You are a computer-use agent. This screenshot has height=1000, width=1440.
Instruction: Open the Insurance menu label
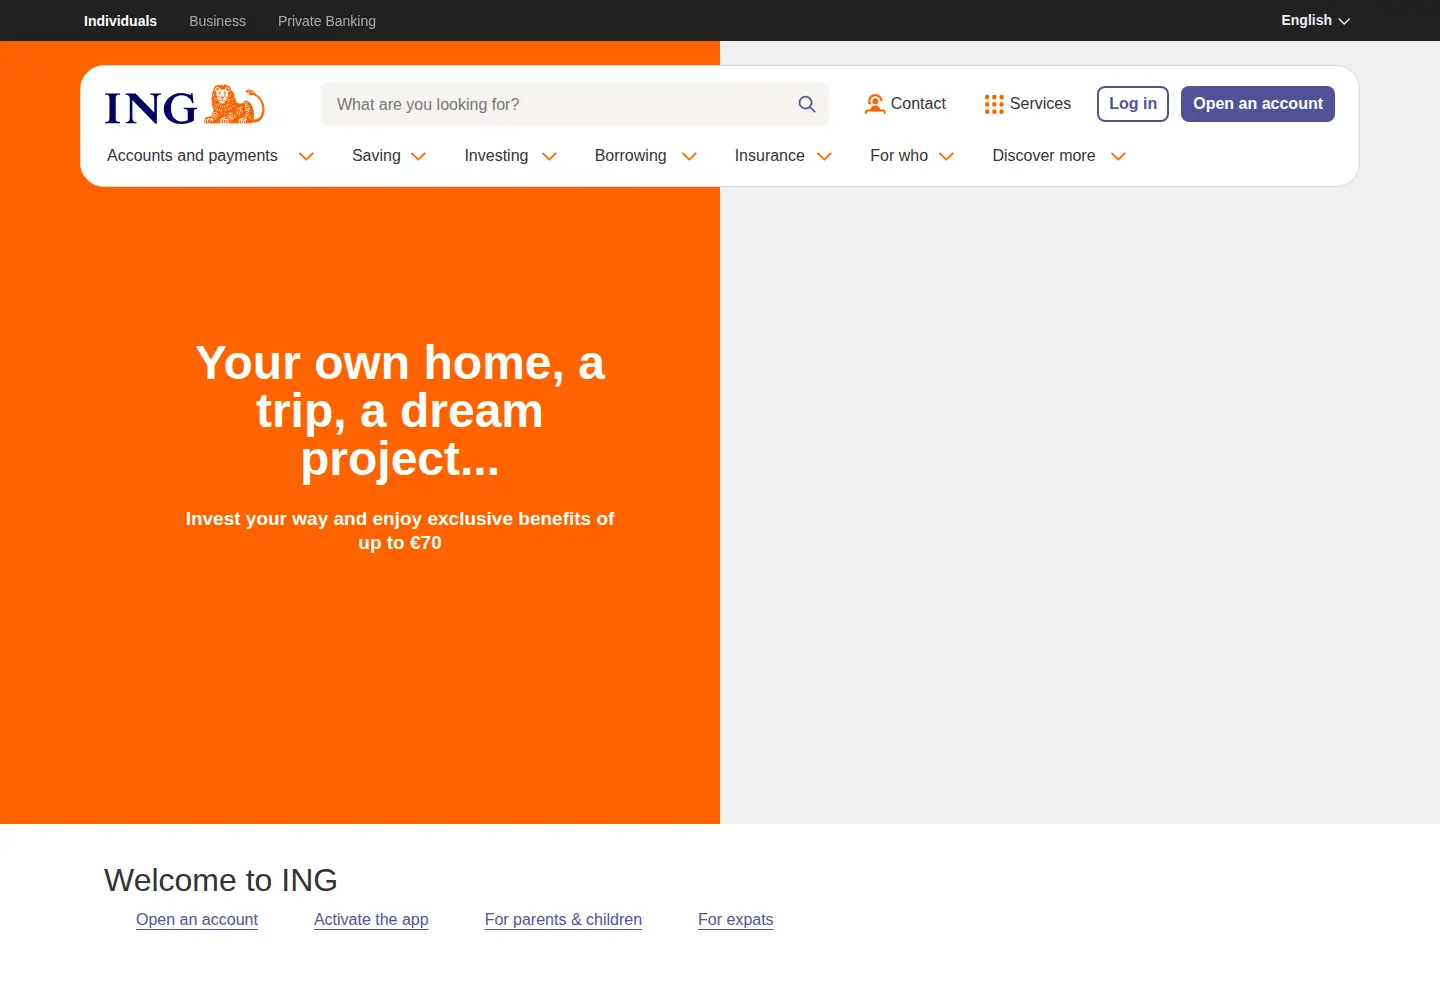(x=769, y=156)
